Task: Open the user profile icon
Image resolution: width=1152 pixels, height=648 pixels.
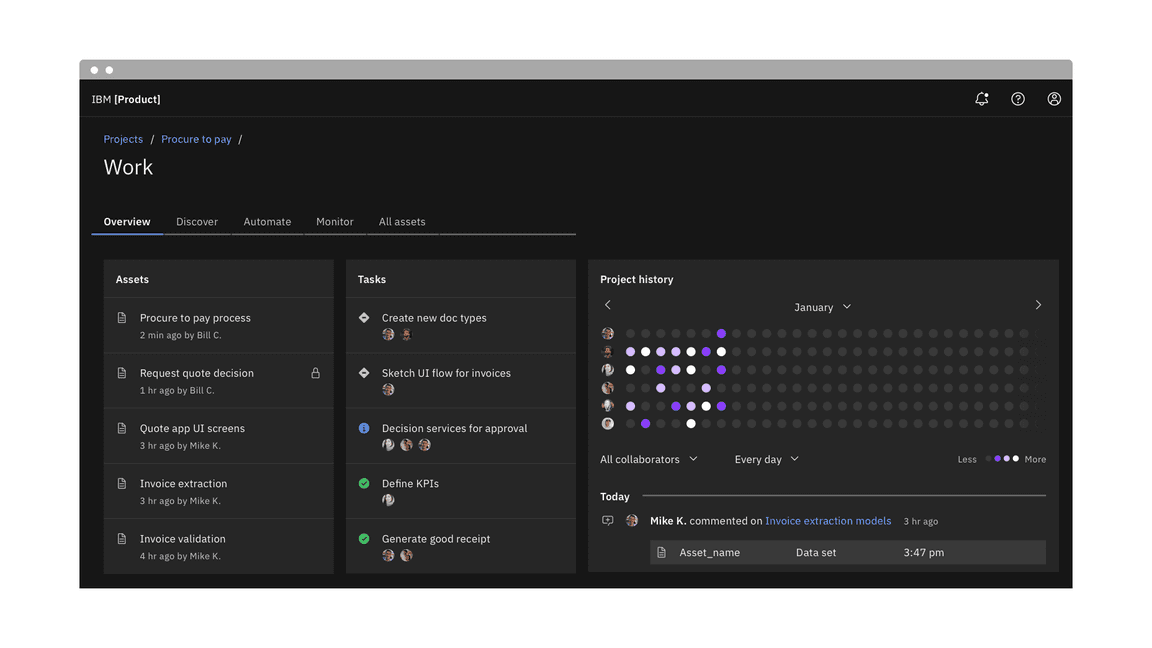Action: click(x=1054, y=99)
